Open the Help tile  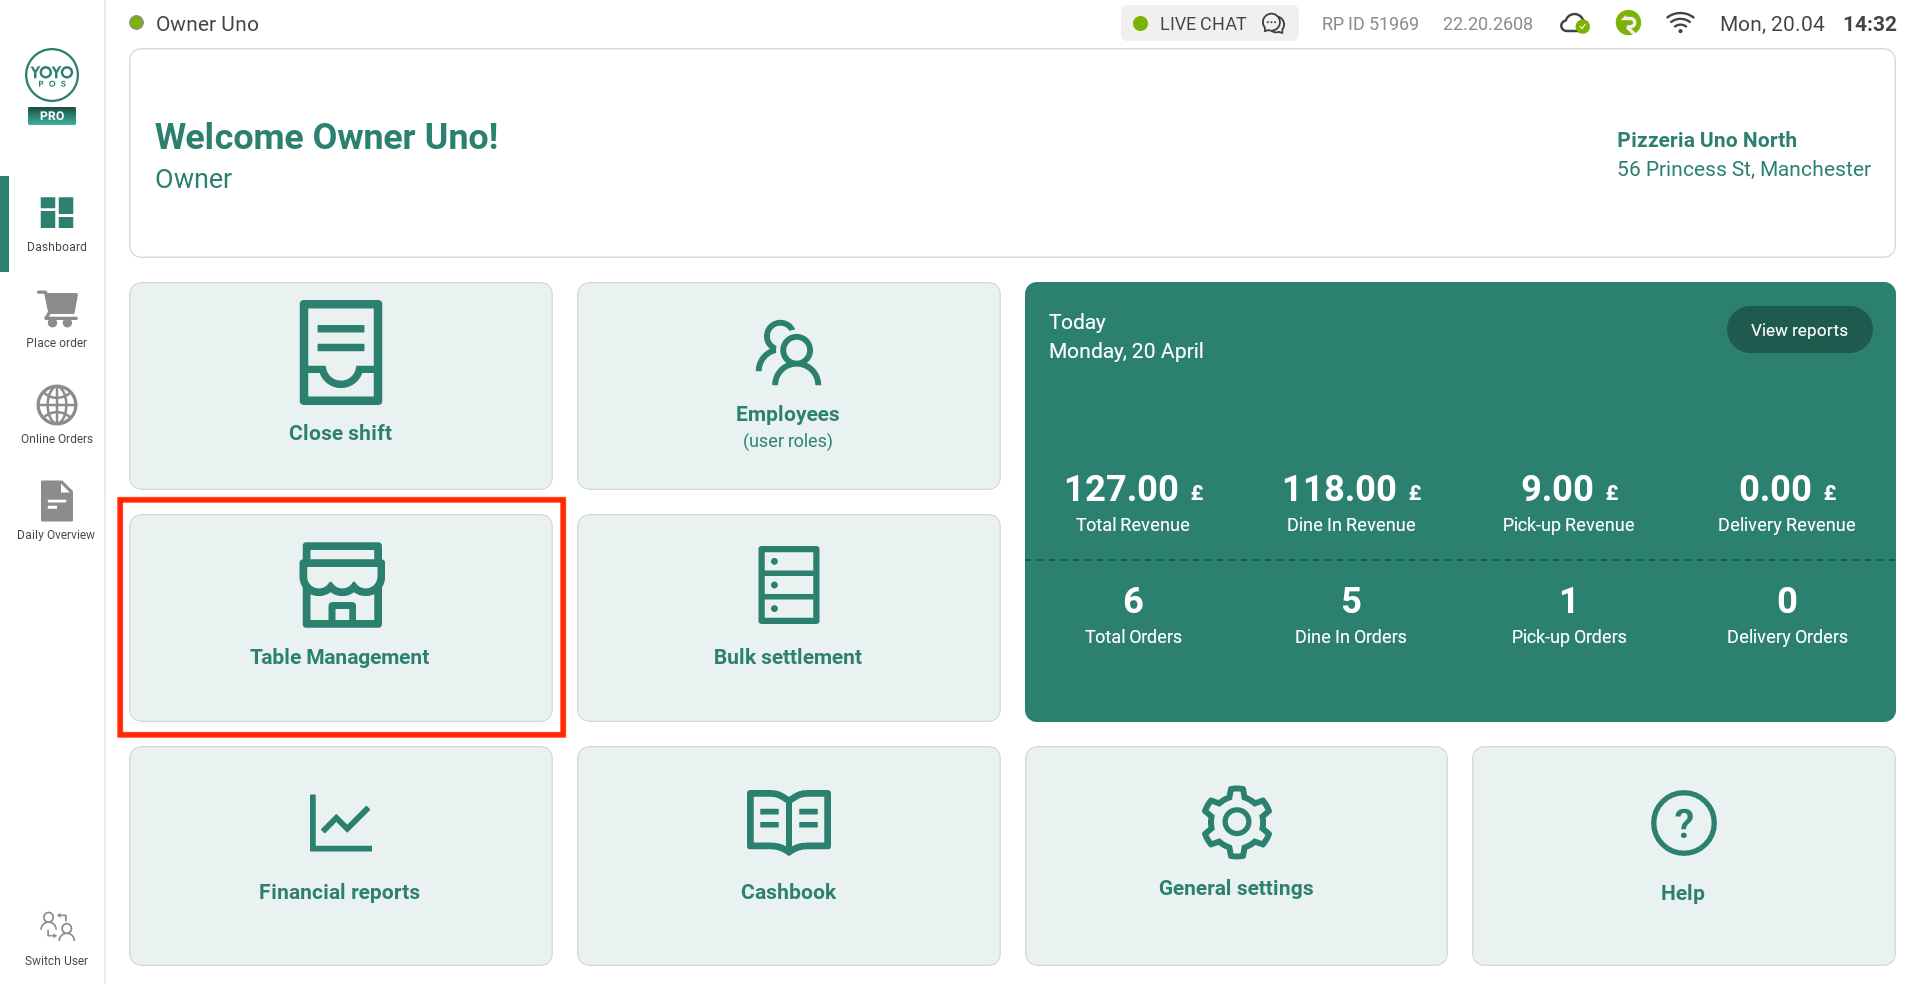(x=1683, y=855)
